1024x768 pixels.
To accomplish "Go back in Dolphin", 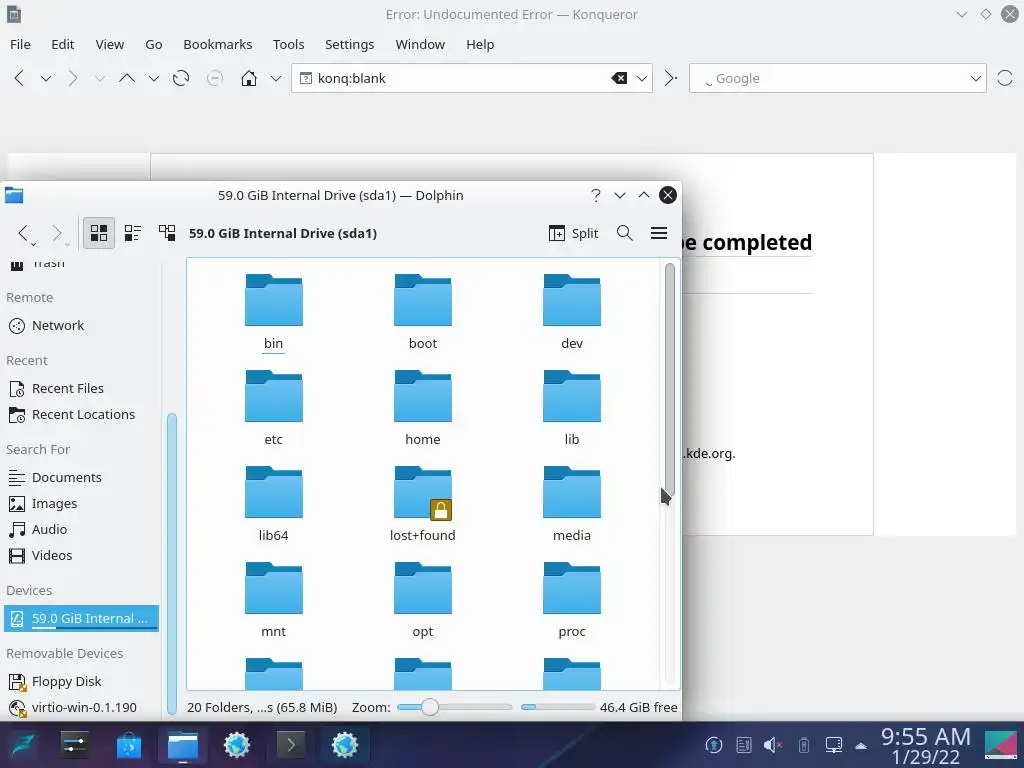I will 24,233.
